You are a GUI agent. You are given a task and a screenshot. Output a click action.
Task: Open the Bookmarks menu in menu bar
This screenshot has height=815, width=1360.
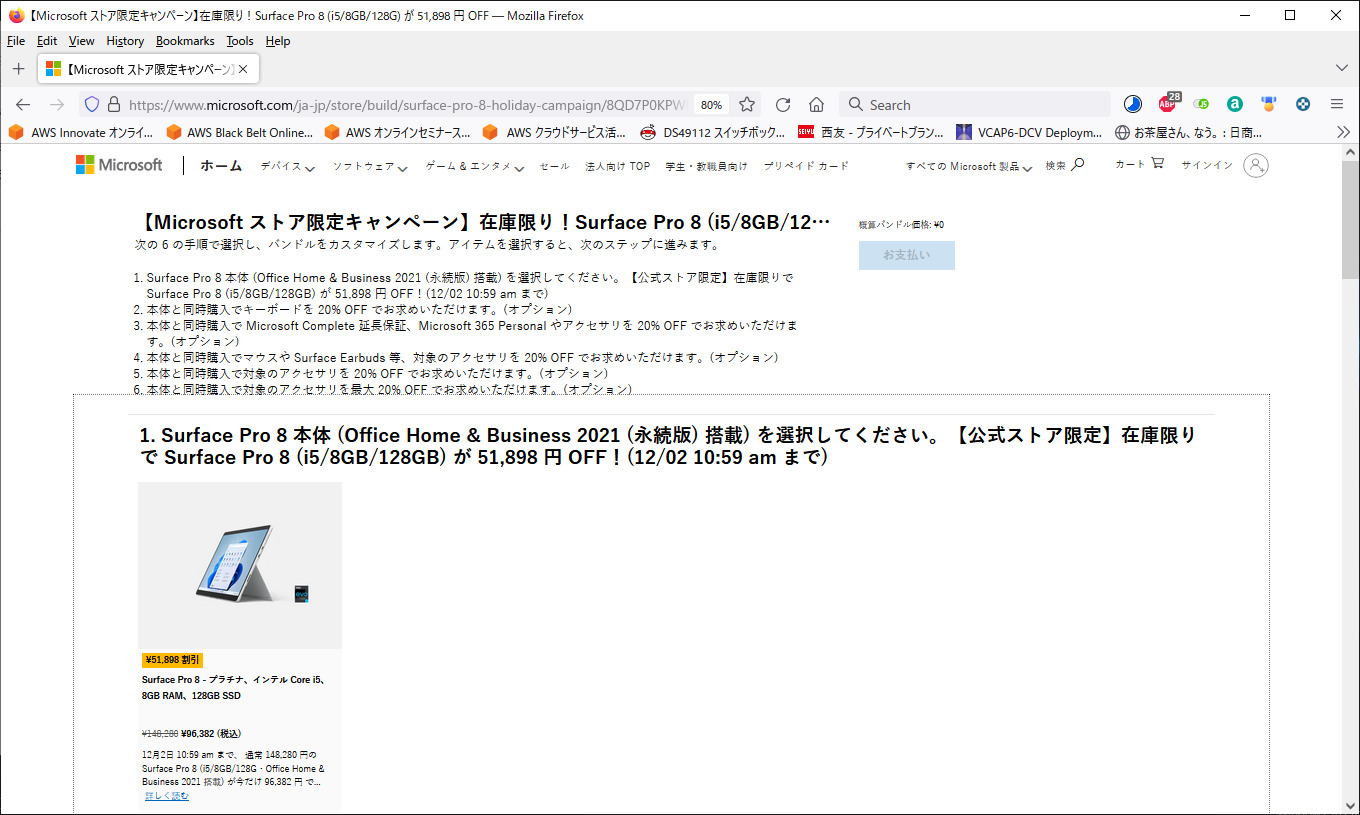point(185,41)
